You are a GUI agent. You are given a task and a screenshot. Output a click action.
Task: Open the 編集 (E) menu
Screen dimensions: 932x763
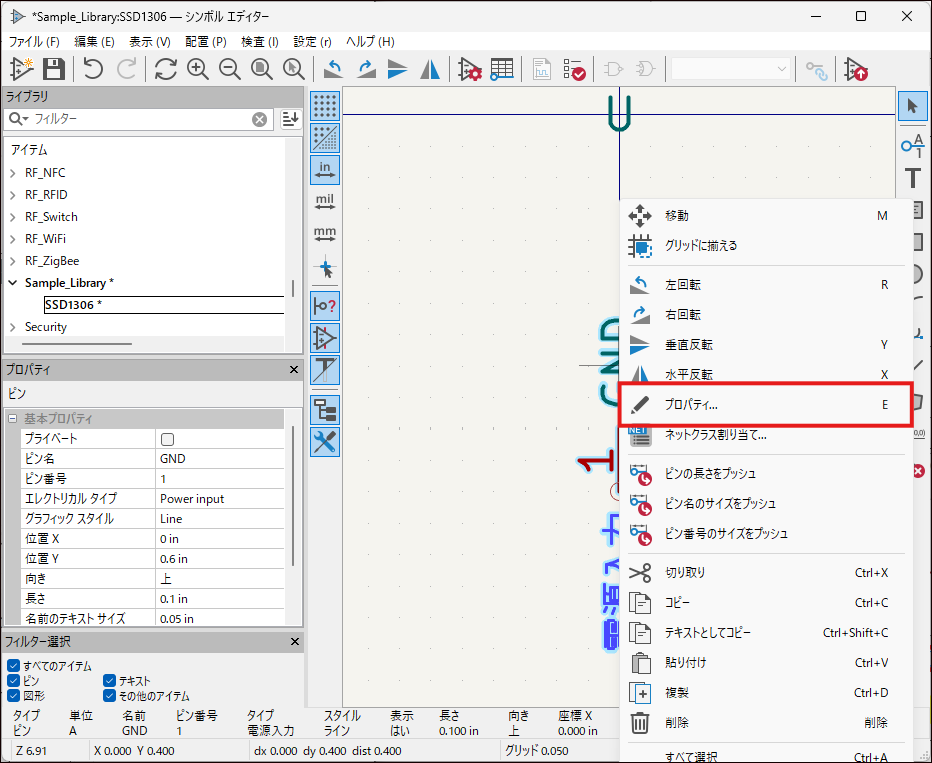[94, 42]
